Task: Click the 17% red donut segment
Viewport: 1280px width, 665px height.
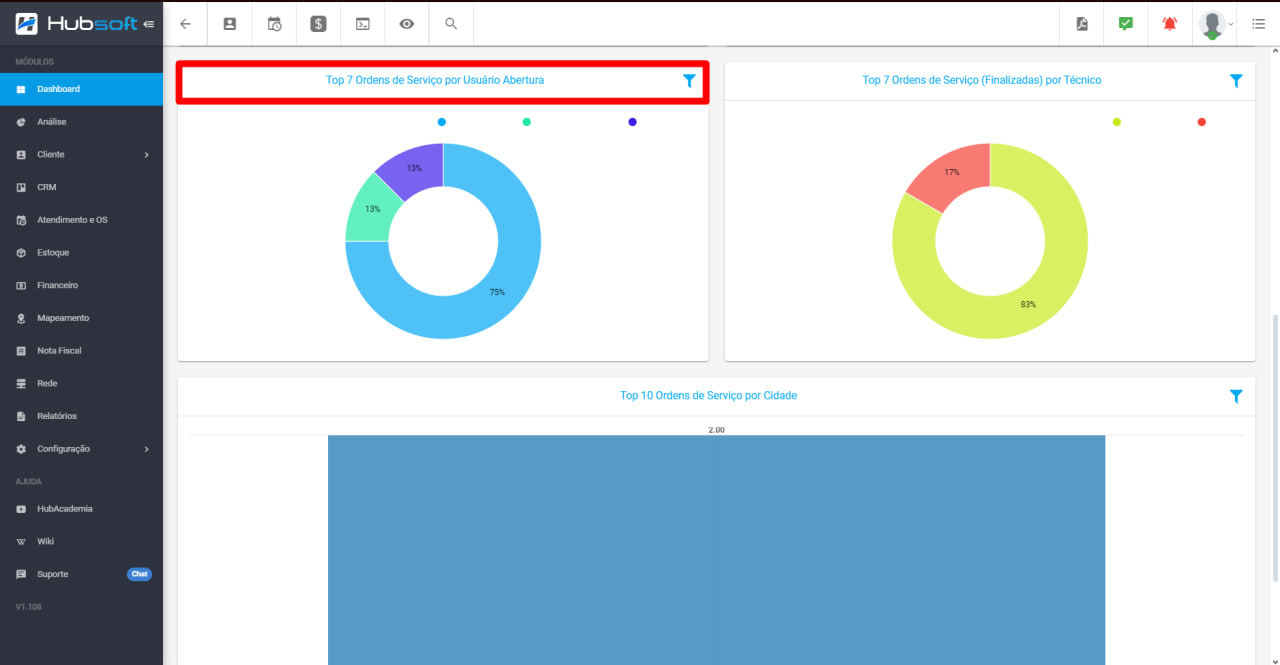Action: click(x=952, y=172)
